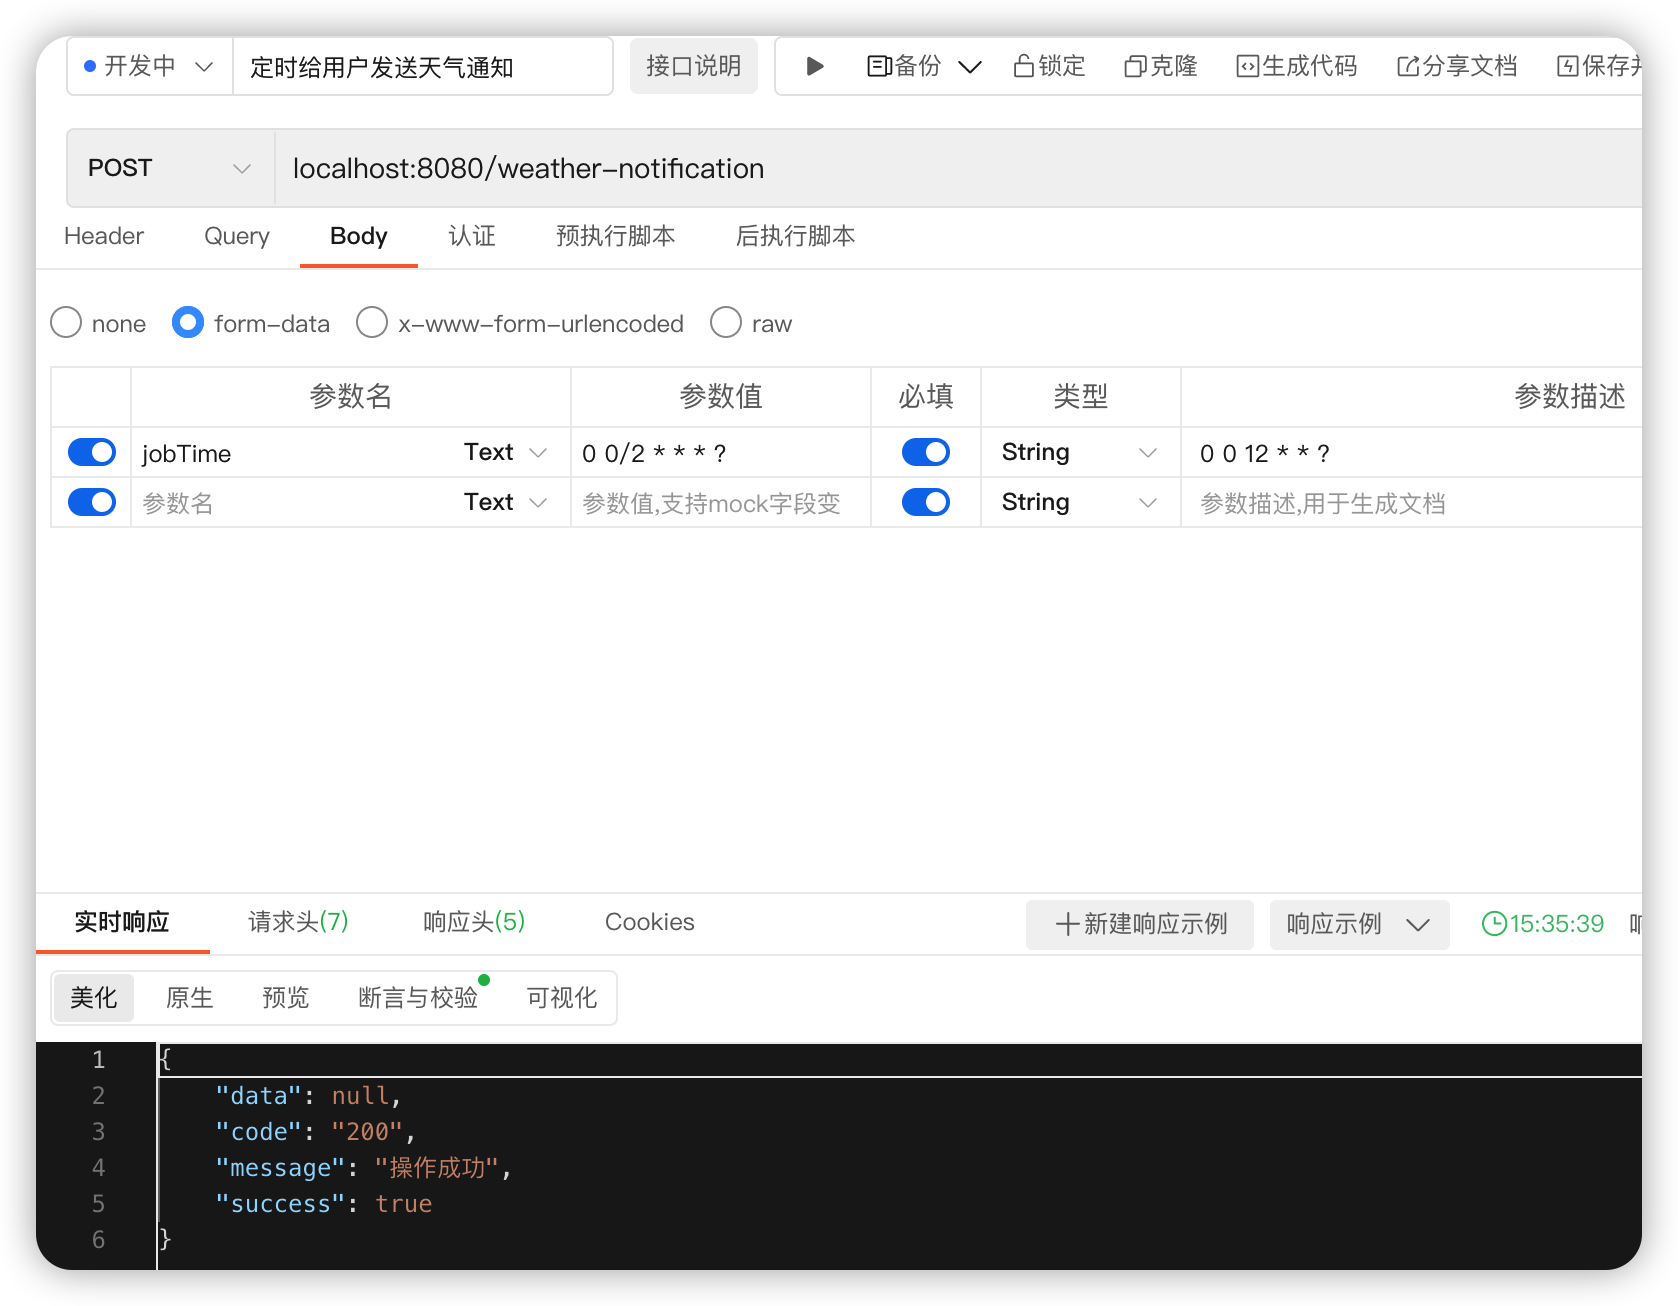Open the 响应示例 dropdown
Screen dimensions: 1678x1306
coord(1359,924)
